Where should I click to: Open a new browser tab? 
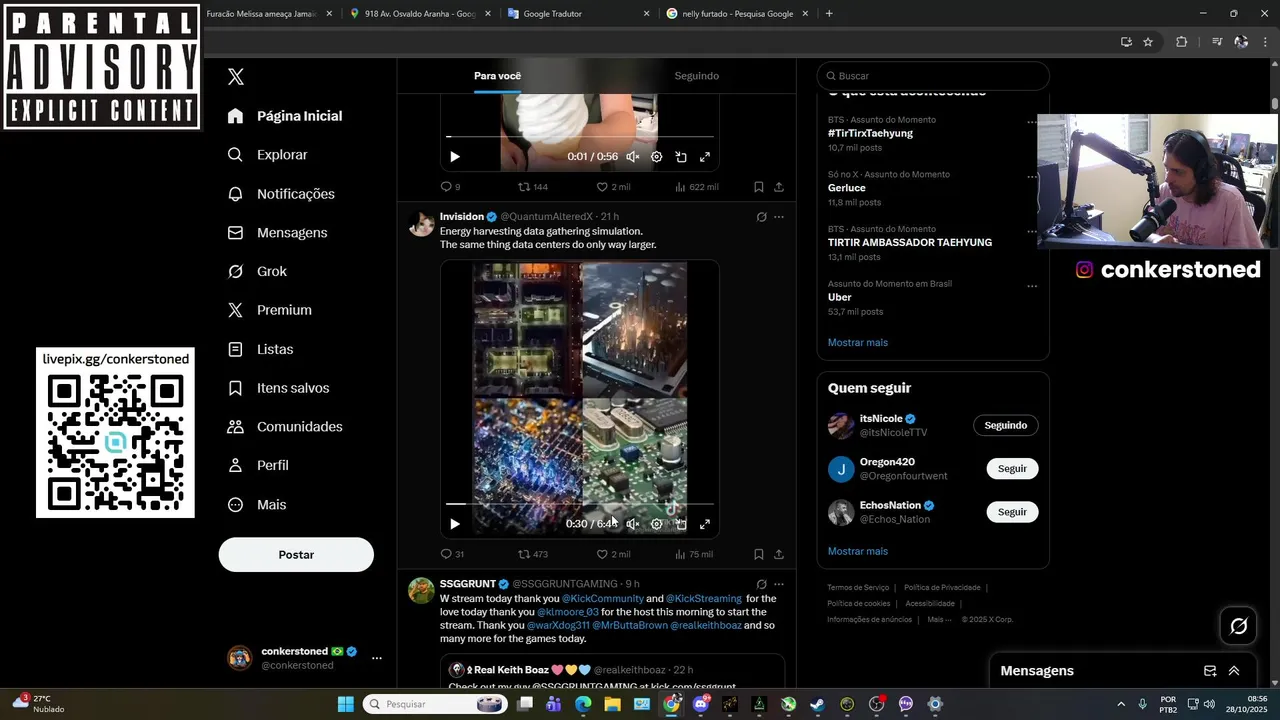pyautogui.click(x=829, y=14)
